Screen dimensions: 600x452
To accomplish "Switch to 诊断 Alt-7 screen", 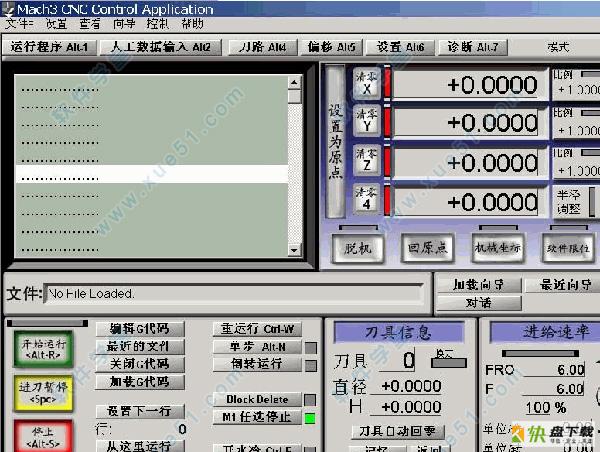I will (473, 47).
